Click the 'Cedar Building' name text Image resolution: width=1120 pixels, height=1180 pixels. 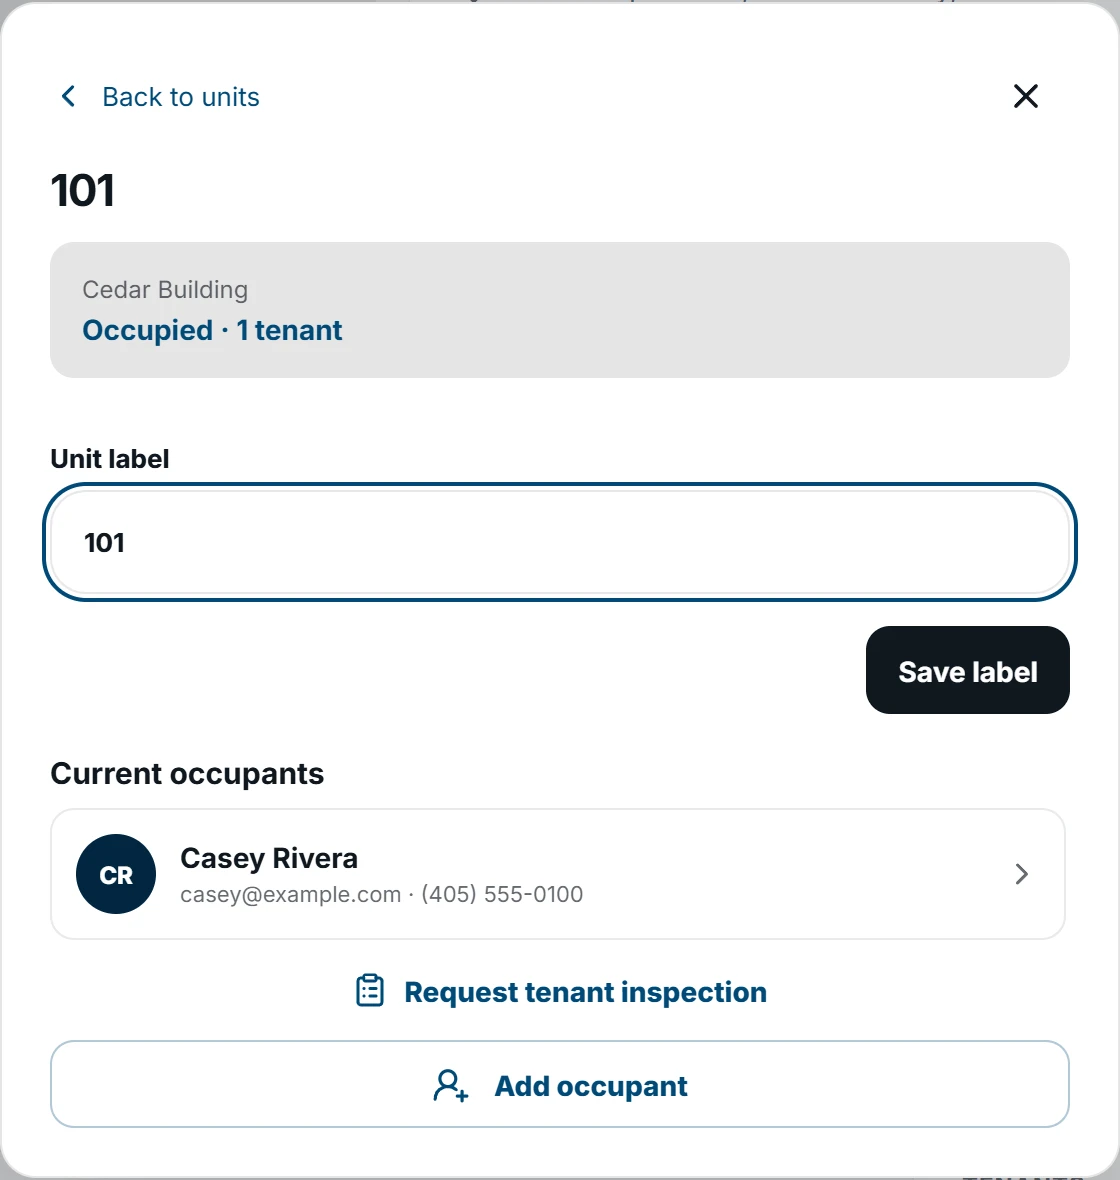(x=165, y=290)
